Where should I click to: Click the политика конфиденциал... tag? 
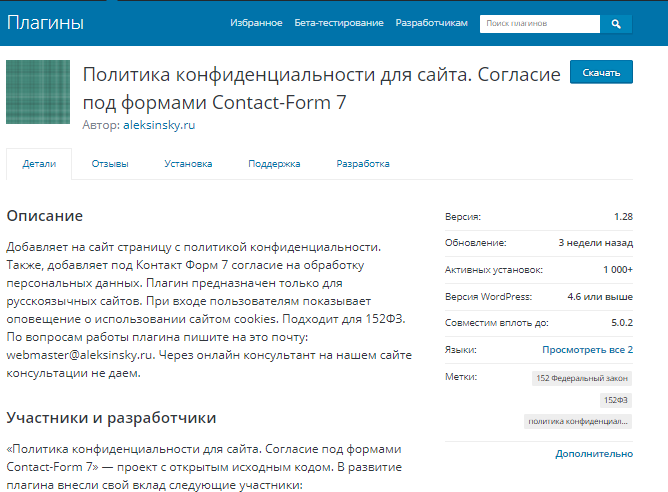(578, 421)
